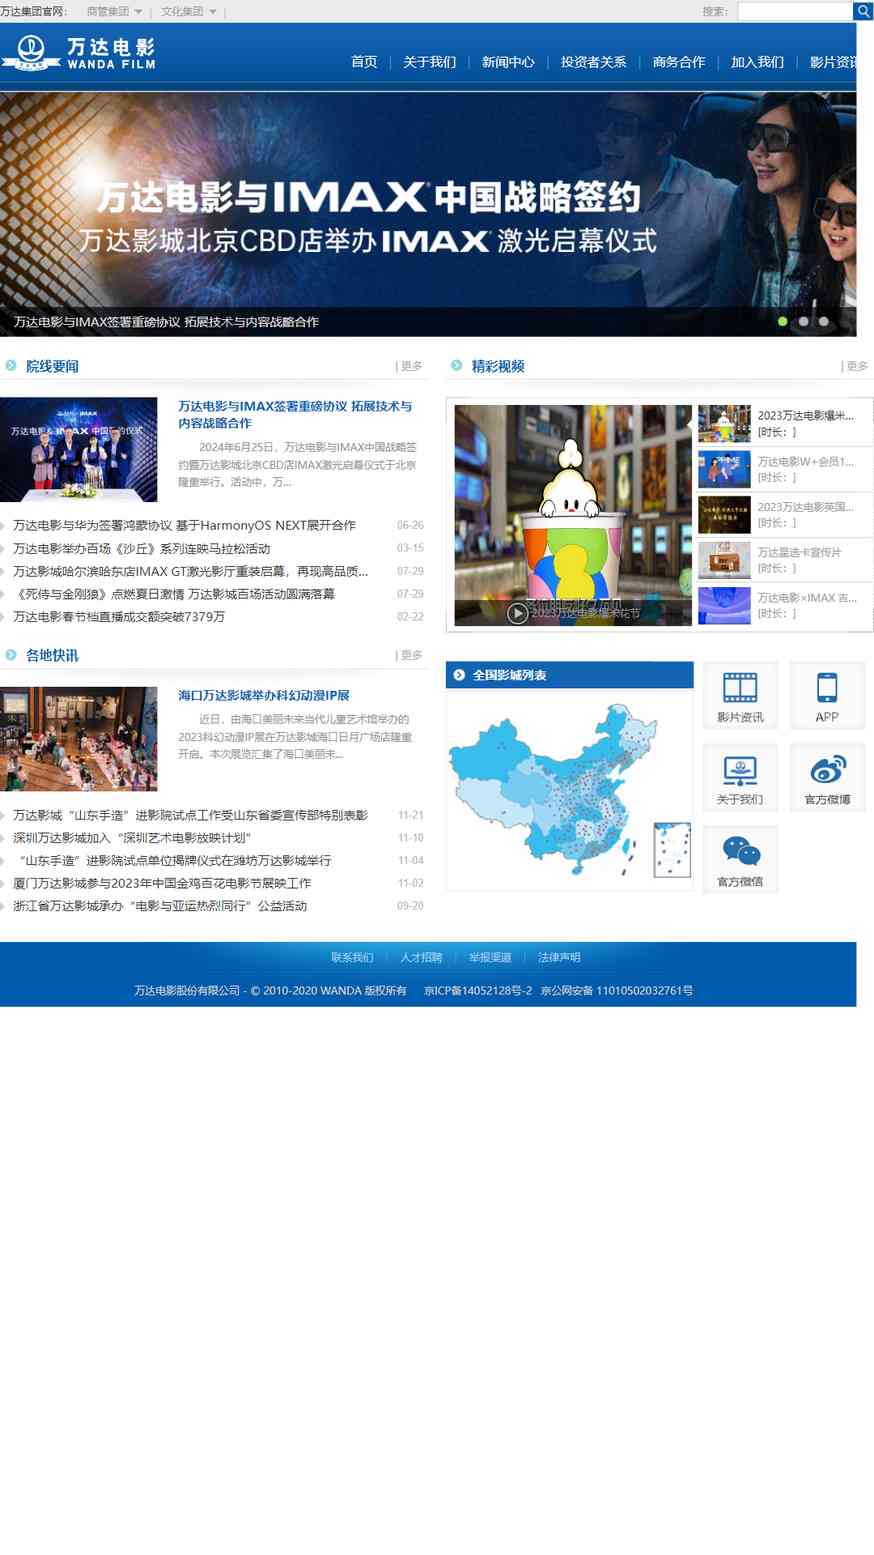Read the 华为签署鸿蒙协议 HarmonyOS news item
874x1555 pixels.
[x=184, y=525]
